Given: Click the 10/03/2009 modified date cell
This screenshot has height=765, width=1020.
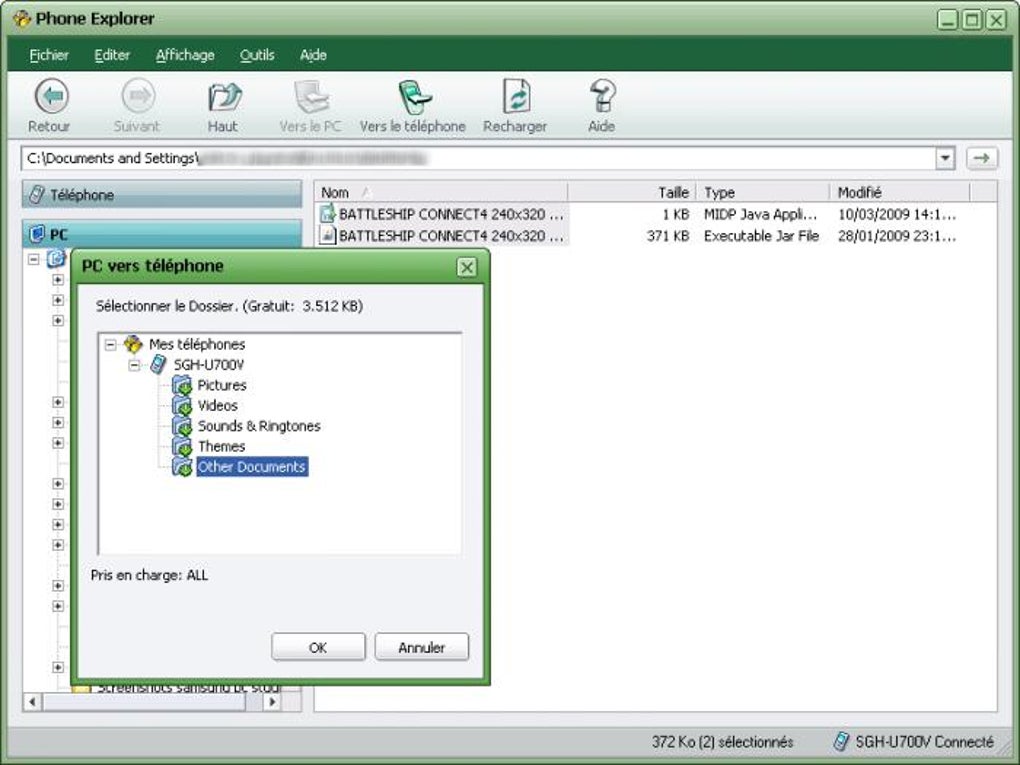Looking at the screenshot, I should pos(897,214).
